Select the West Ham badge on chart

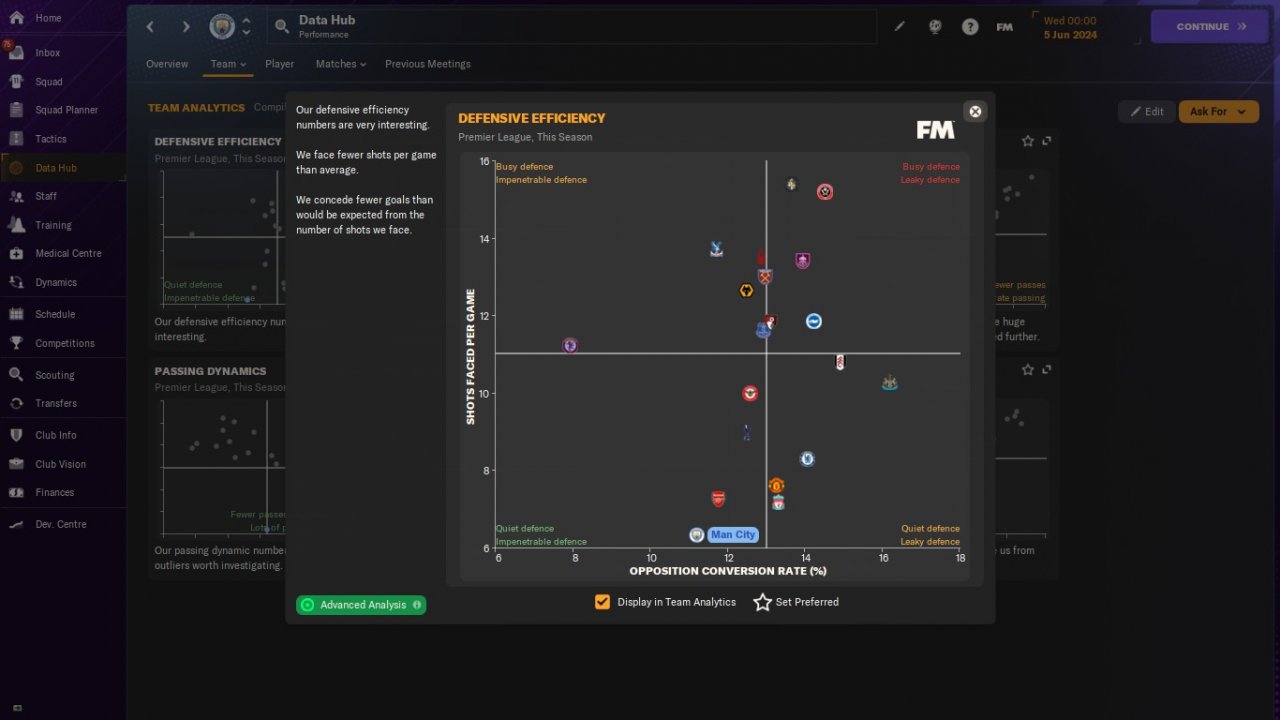765,277
